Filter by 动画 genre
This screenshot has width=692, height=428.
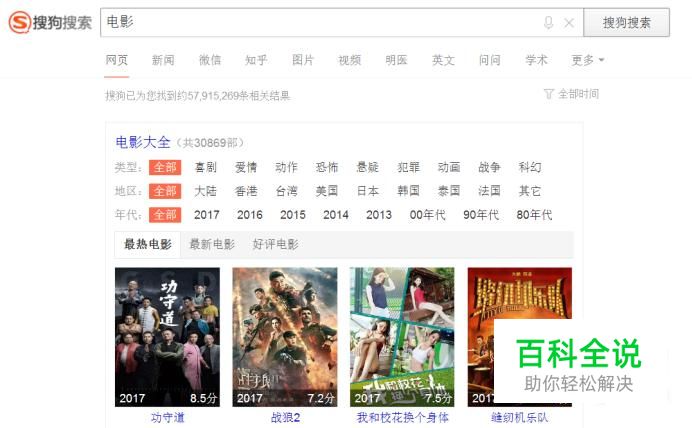tap(449, 167)
